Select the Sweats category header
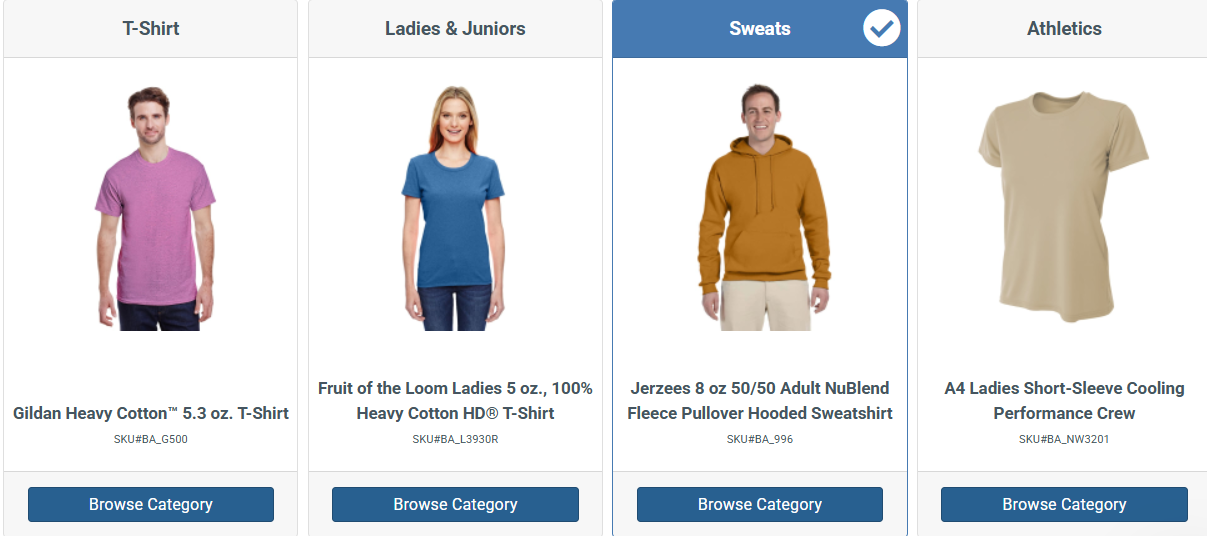Viewport: 1207px width, 536px height. click(x=760, y=29)
